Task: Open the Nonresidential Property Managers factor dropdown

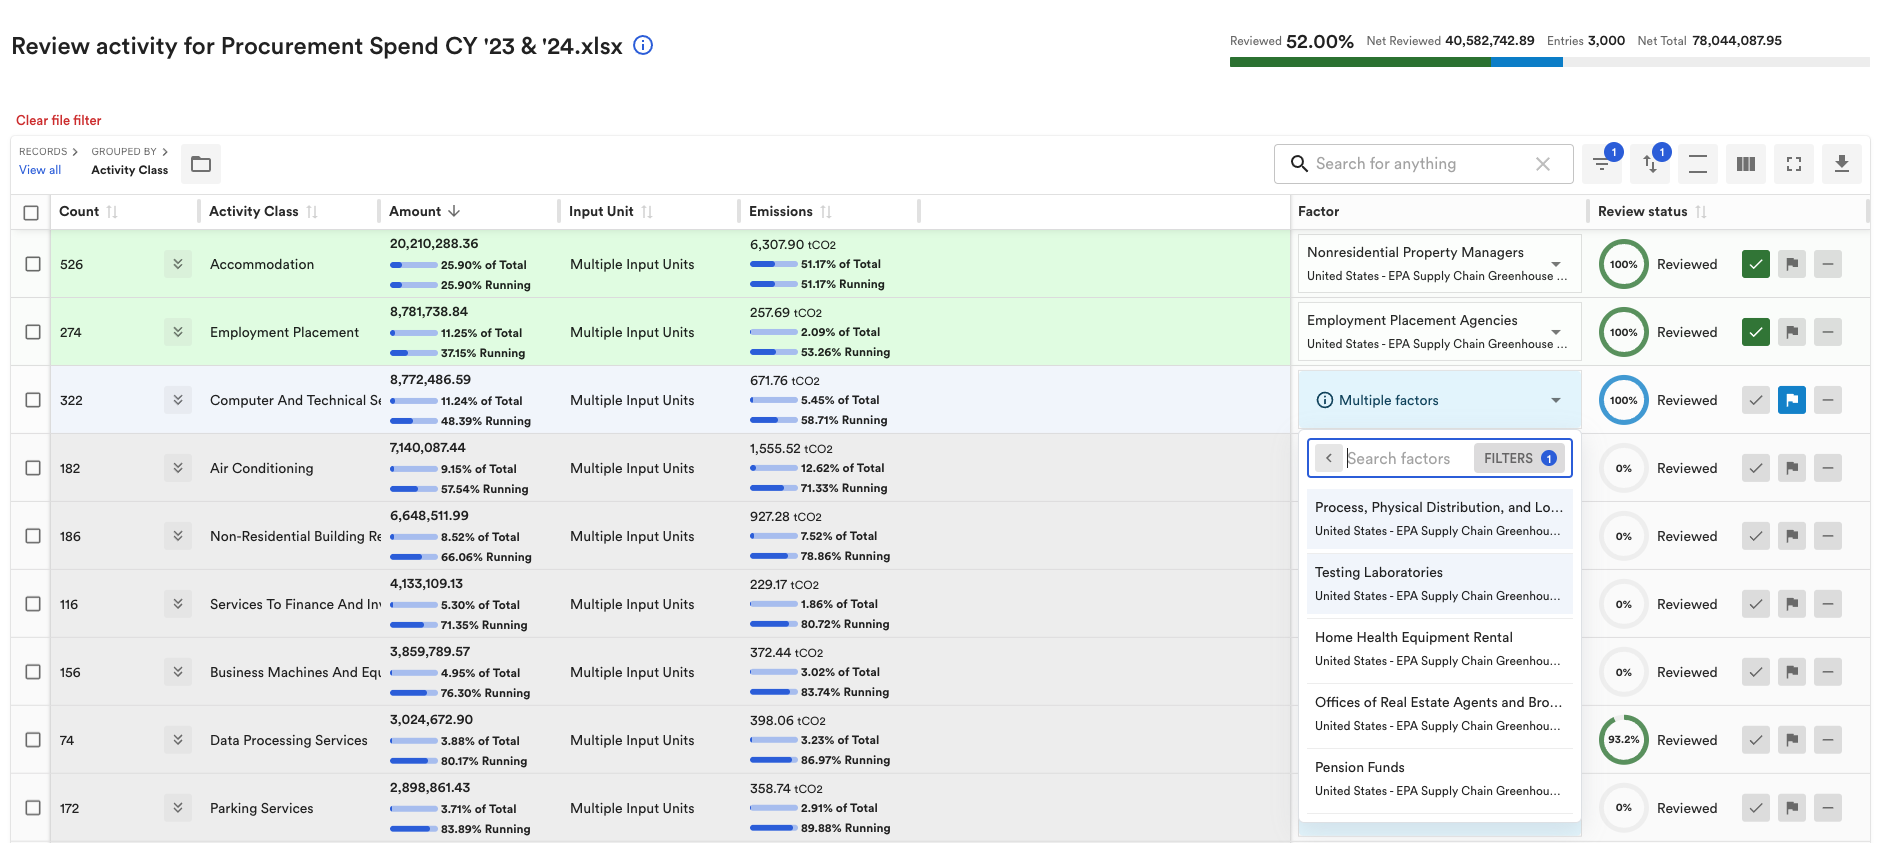Action: (x=1439, y=263)
